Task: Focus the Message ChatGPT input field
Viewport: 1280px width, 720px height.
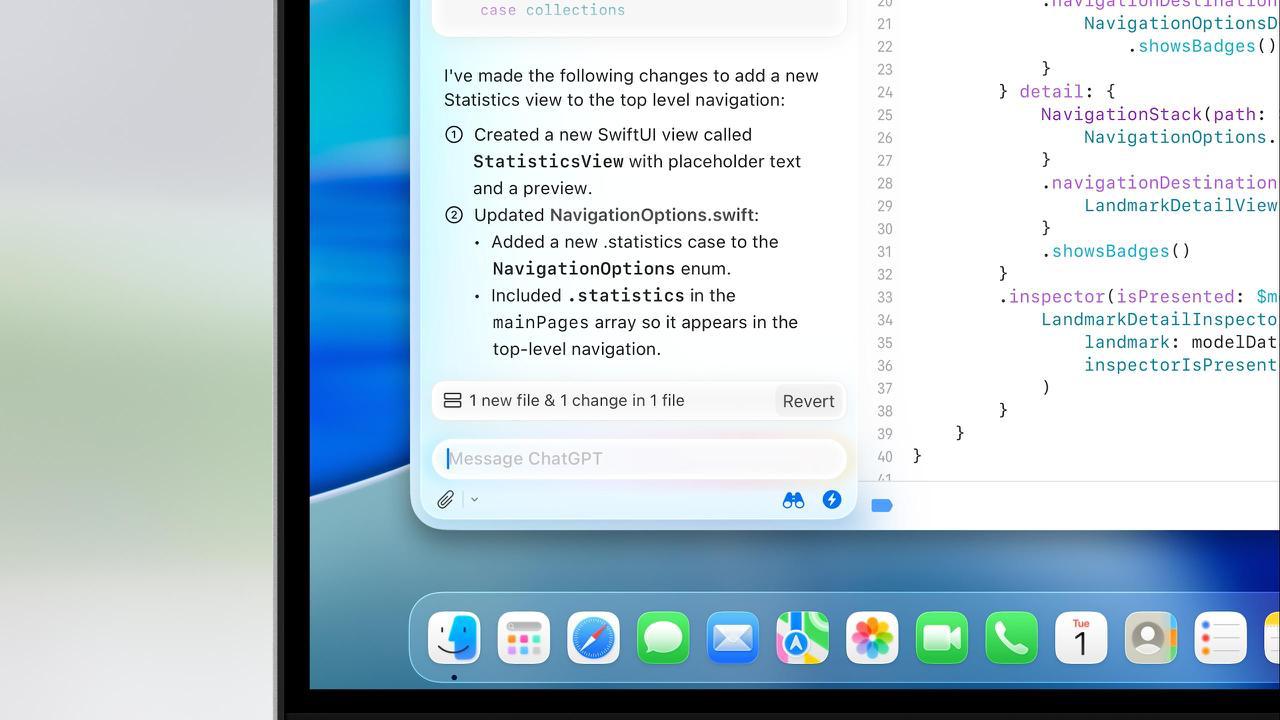Action: coord(639,459)
